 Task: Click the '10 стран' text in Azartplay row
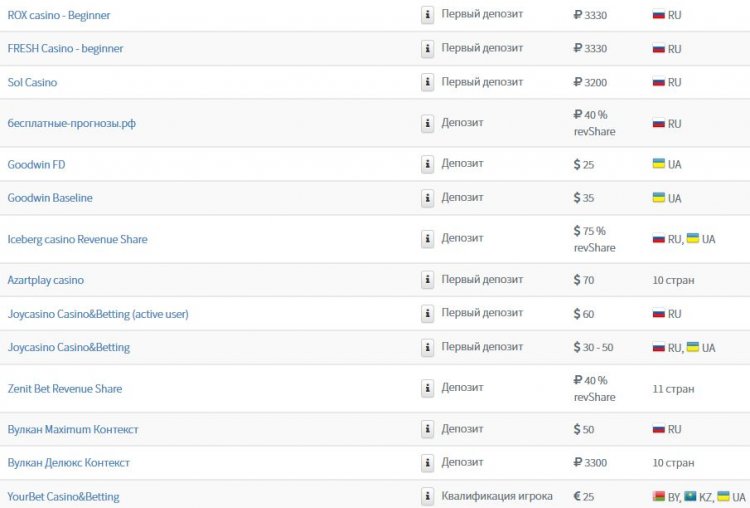tap(673, 280)
